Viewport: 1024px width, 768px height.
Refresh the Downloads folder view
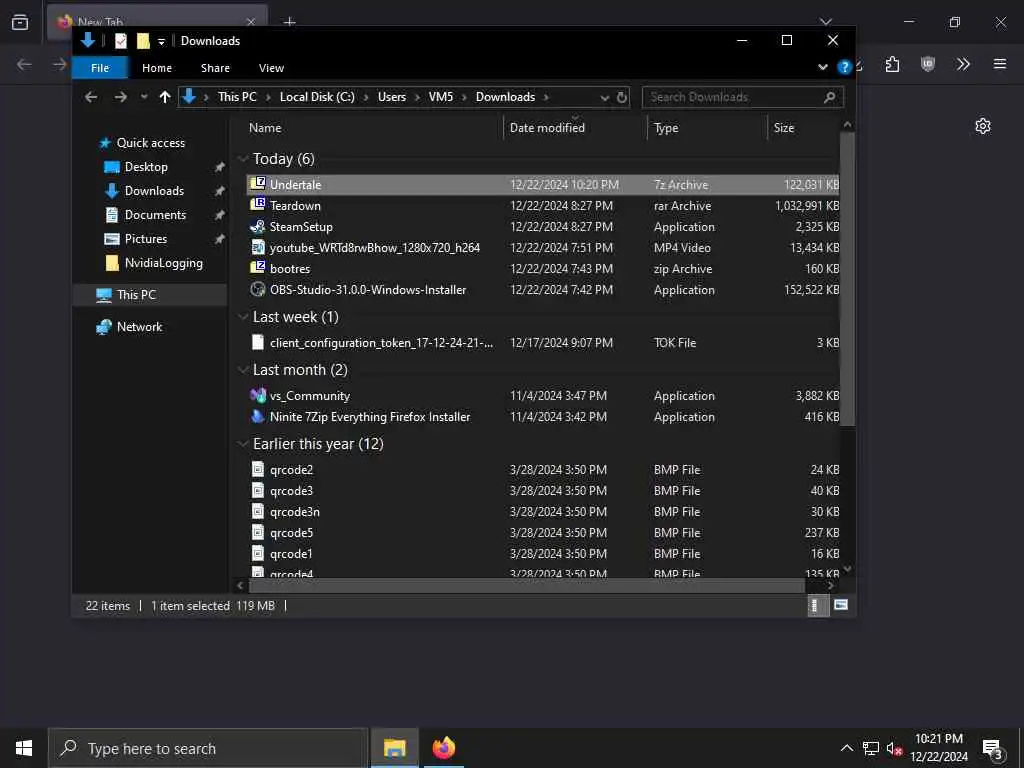pyautogui.click(x=622, y=97)
